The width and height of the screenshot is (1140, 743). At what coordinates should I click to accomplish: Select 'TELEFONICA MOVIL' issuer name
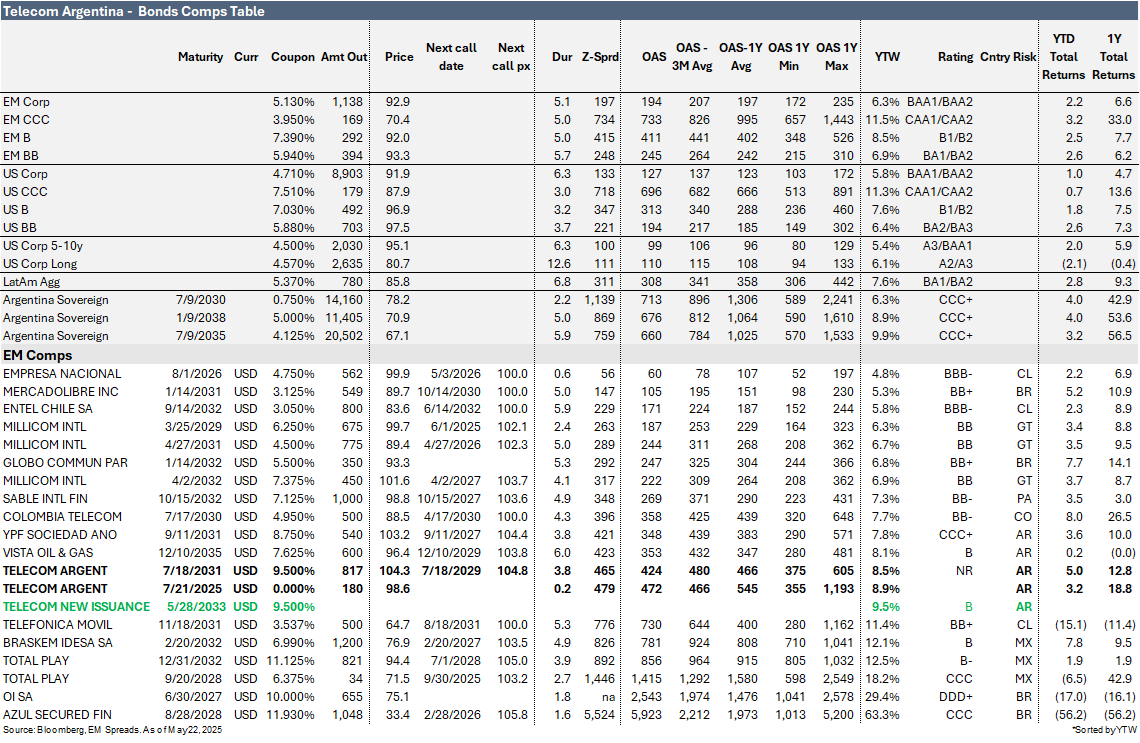pos(57,624)
